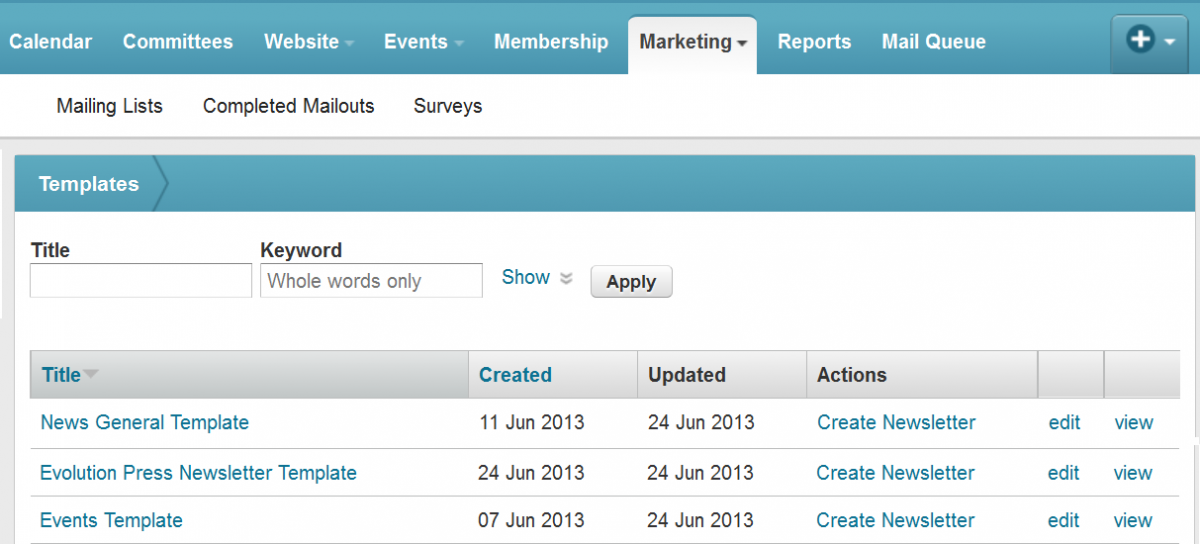Click the Title column sort arrow

(x=91, y=375)
